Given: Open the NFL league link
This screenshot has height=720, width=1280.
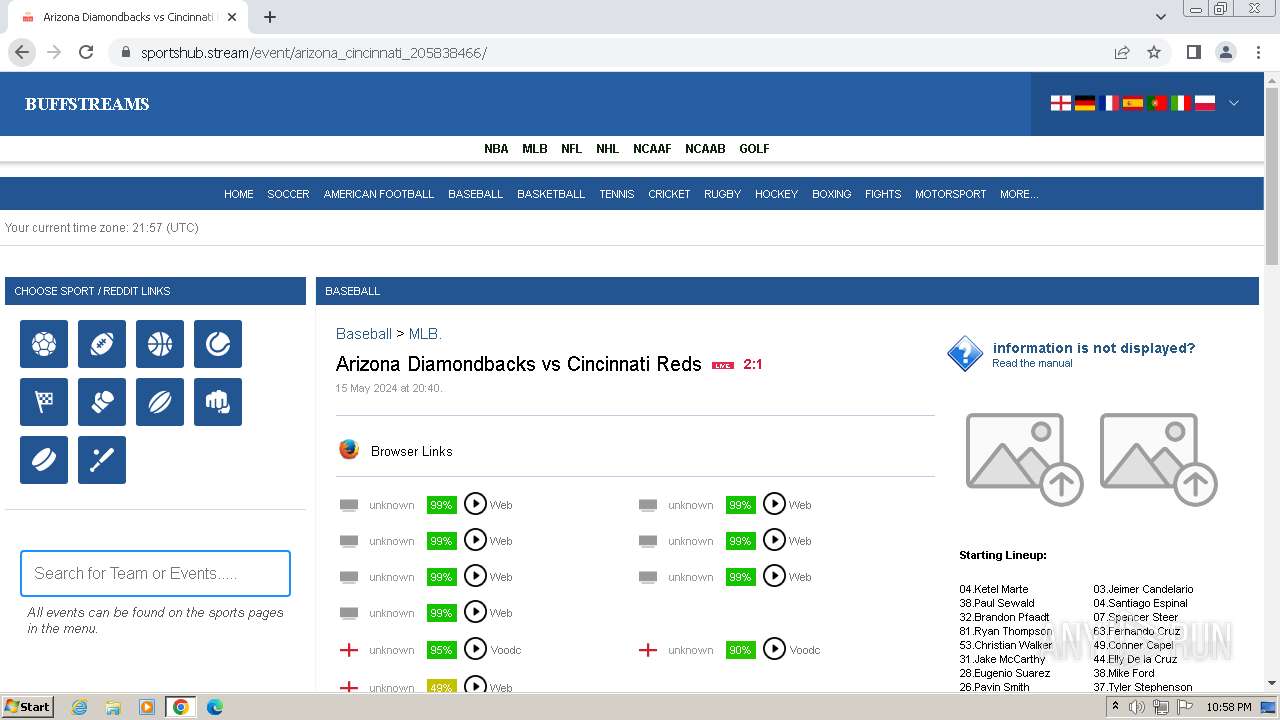Looking at the screenshot, I should click(x=571, y=148).
